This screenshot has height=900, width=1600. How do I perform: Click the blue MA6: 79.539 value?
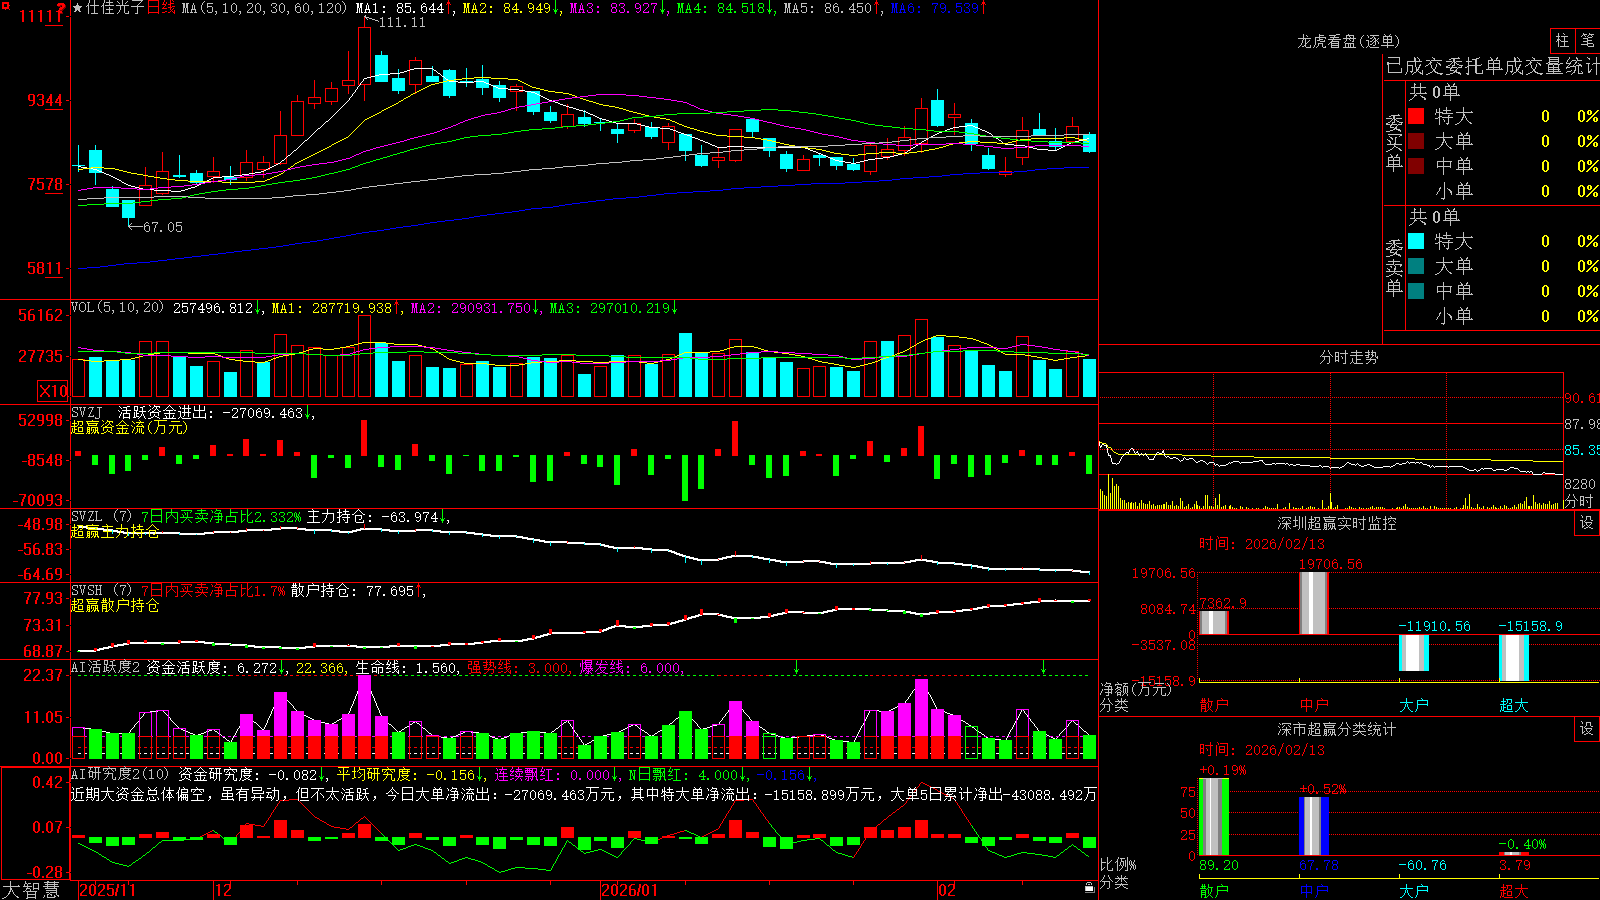pos(935,8)
